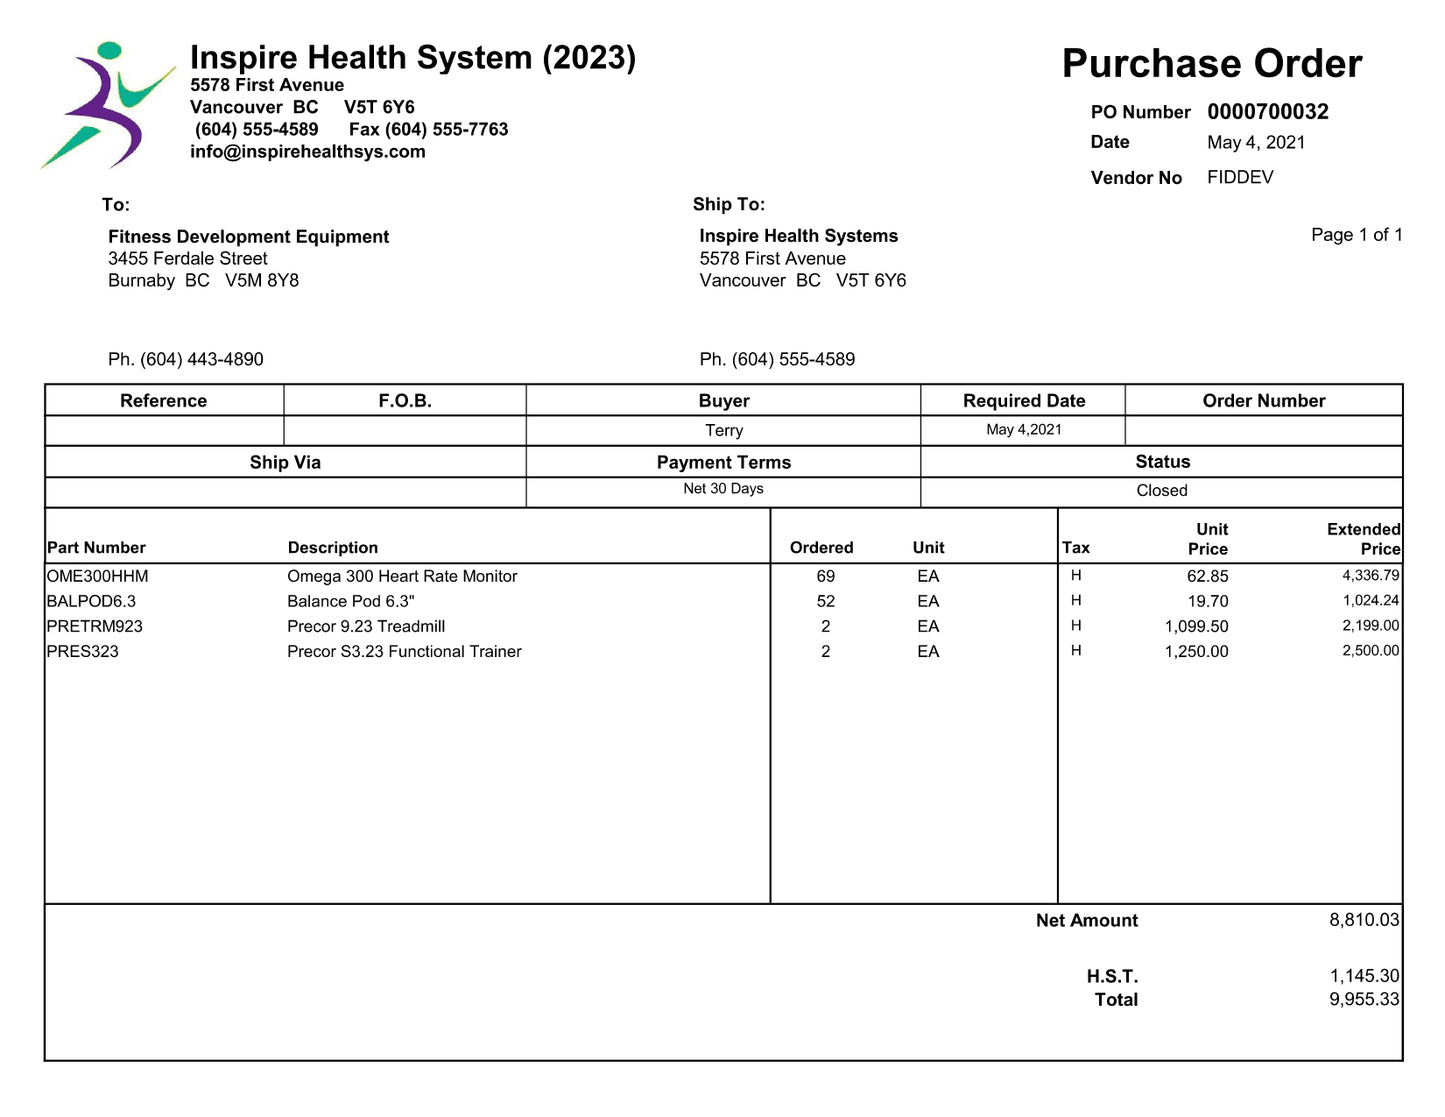
Task: Click the Inspire Health running figure logo
Action: (x=108, y=105)
